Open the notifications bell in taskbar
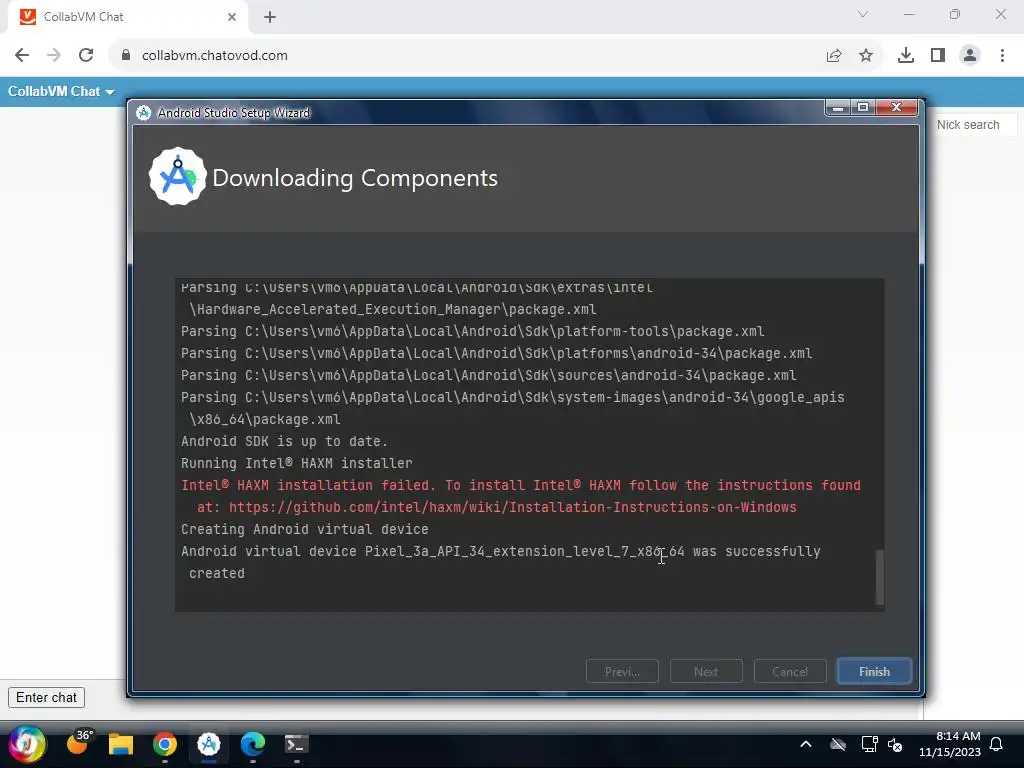The width and height of the screenshot is (1024, 768). [997, 744]
